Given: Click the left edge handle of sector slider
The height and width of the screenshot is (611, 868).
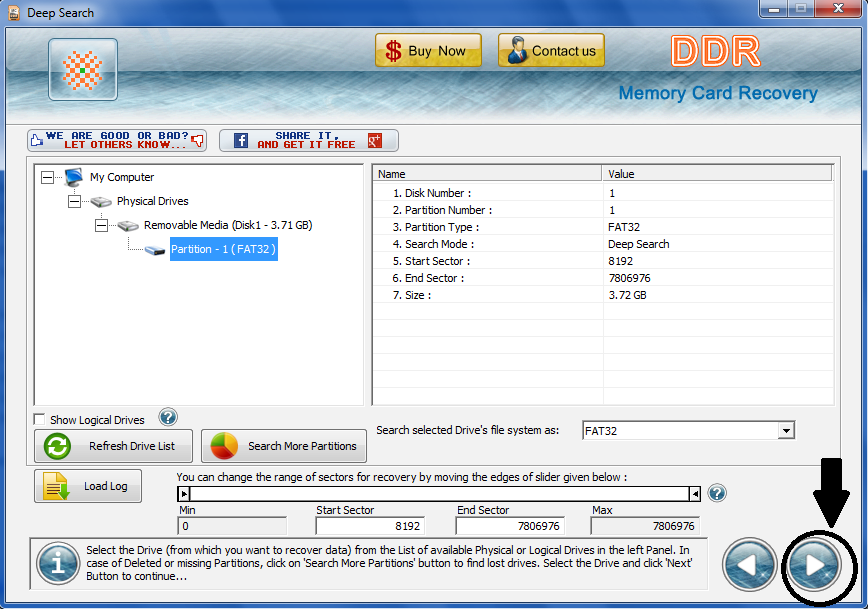Looking at the screenshot, I should (x=184, y=494).
